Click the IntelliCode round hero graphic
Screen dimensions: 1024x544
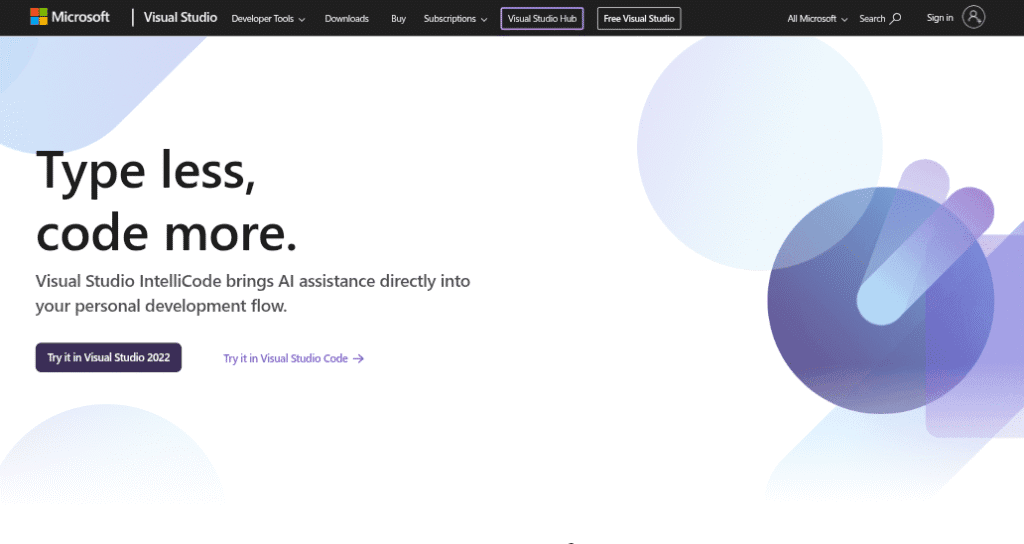point(881,300)
